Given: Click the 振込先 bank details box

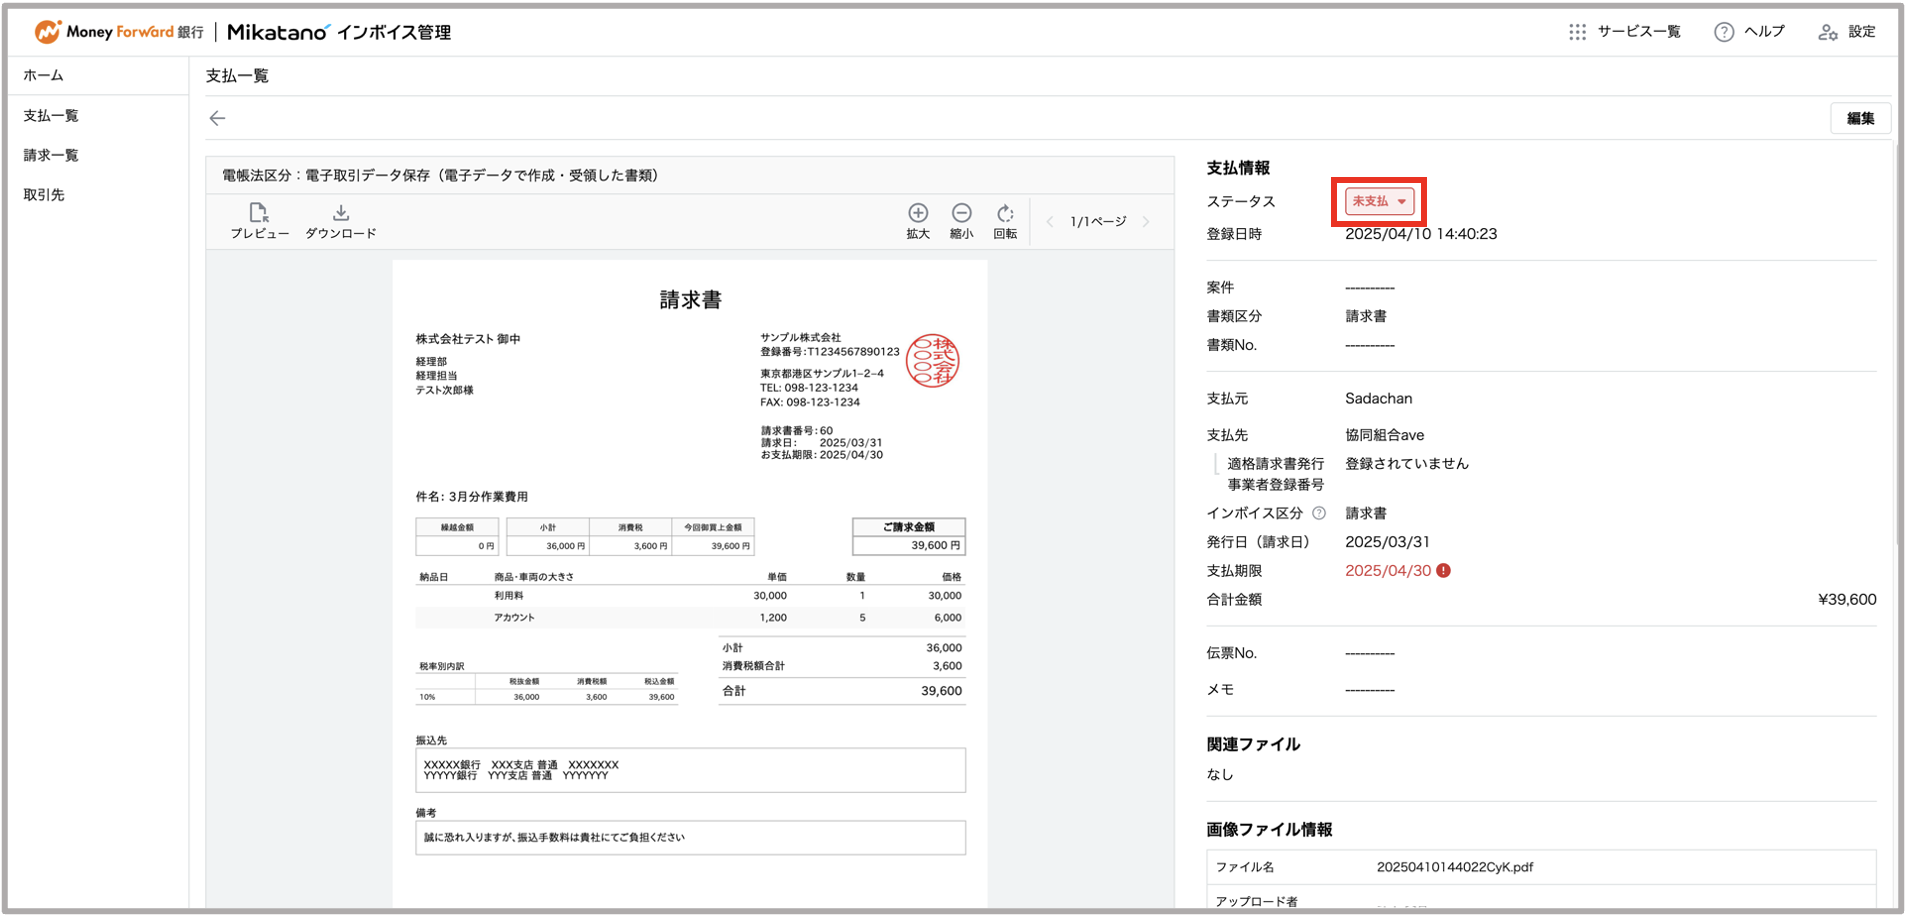Looking at the screenshot, I should 690,770.
